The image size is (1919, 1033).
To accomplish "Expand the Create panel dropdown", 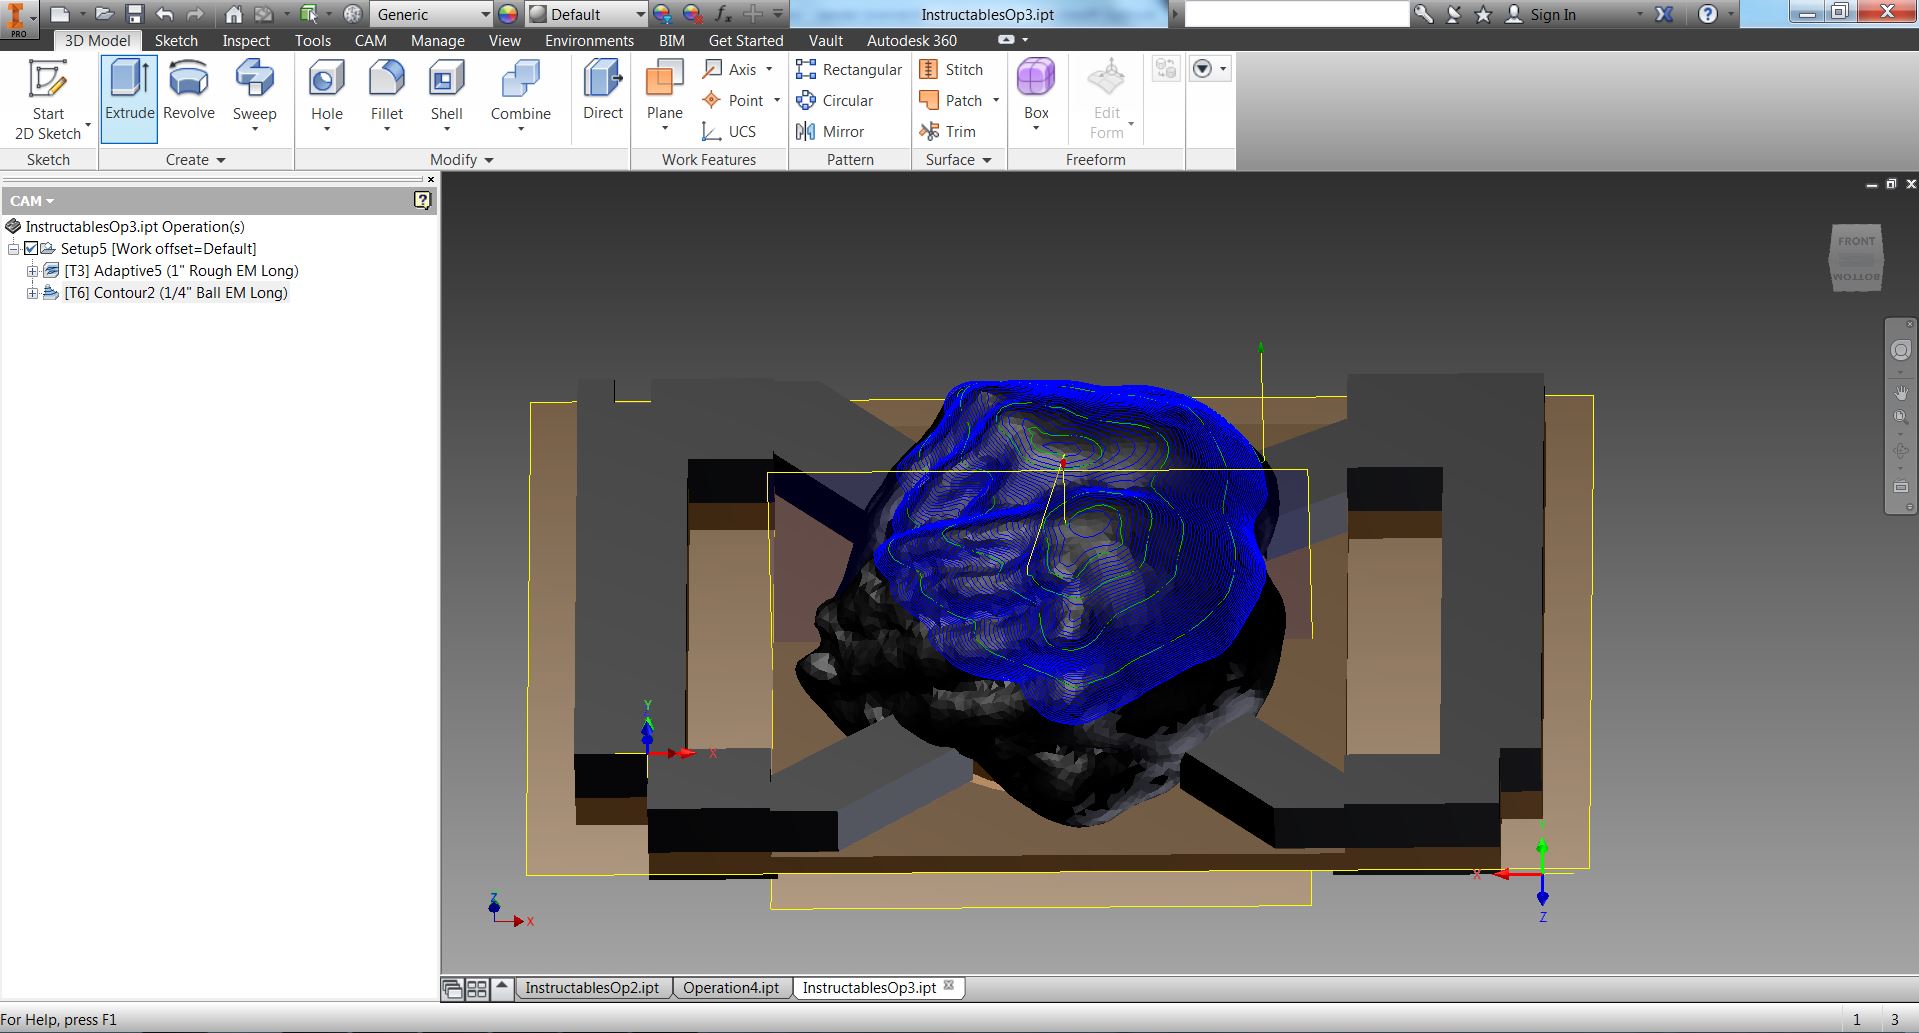I will 196,159.
